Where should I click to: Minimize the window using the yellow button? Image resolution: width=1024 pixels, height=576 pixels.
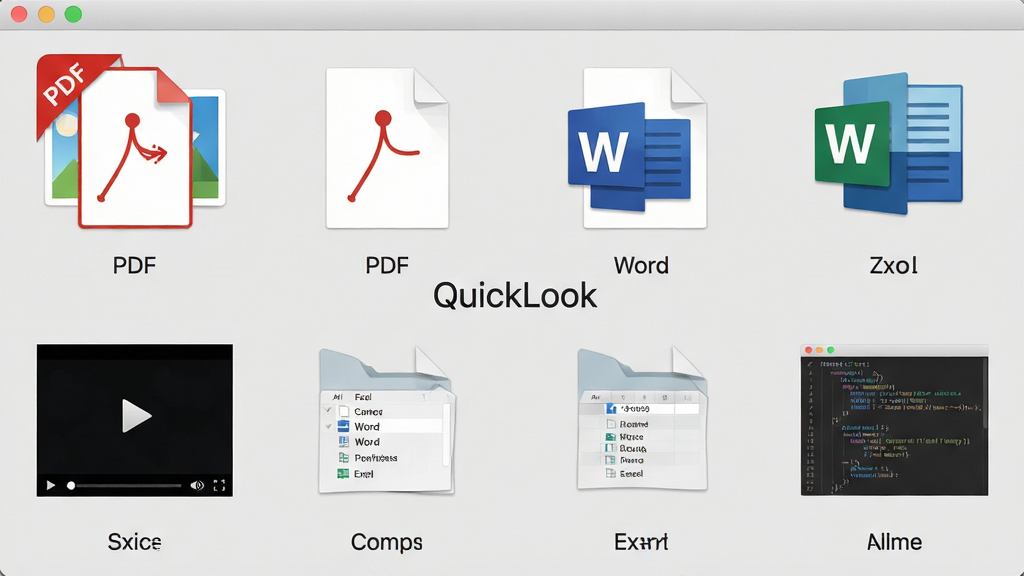(x=46, y=14)
